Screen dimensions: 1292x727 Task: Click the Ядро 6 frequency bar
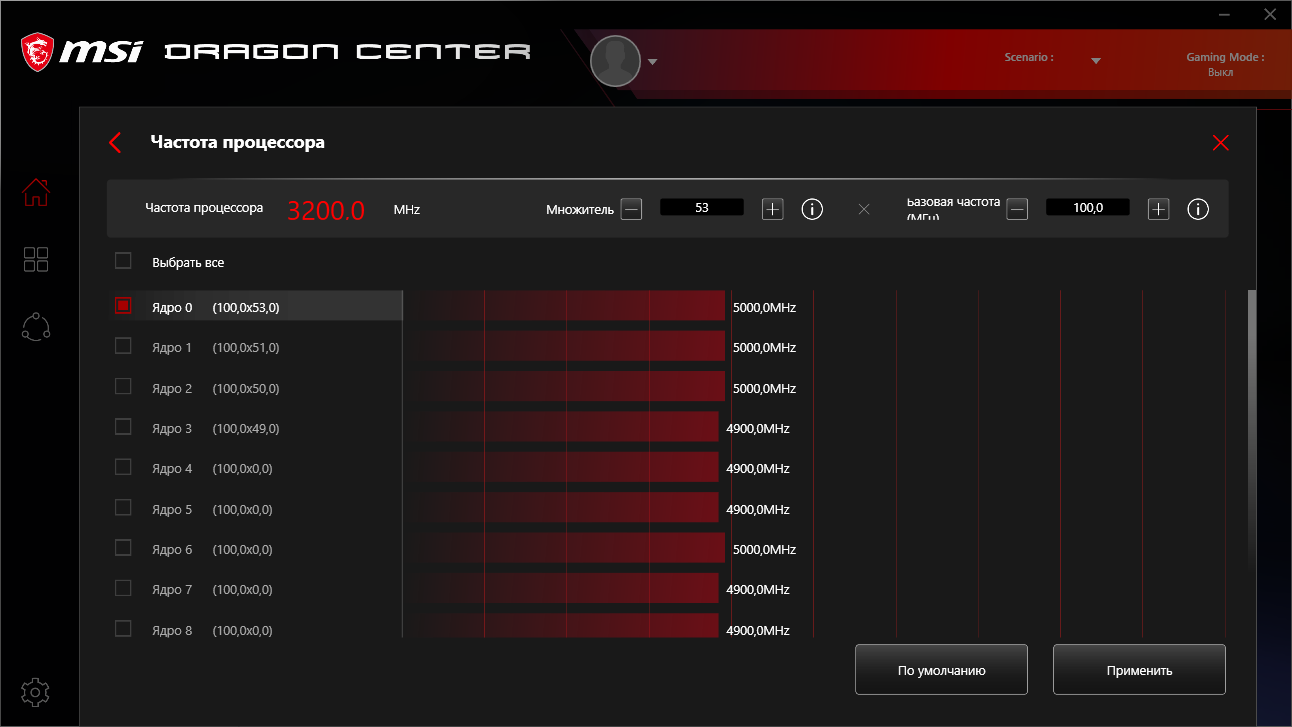pos(565,548)
